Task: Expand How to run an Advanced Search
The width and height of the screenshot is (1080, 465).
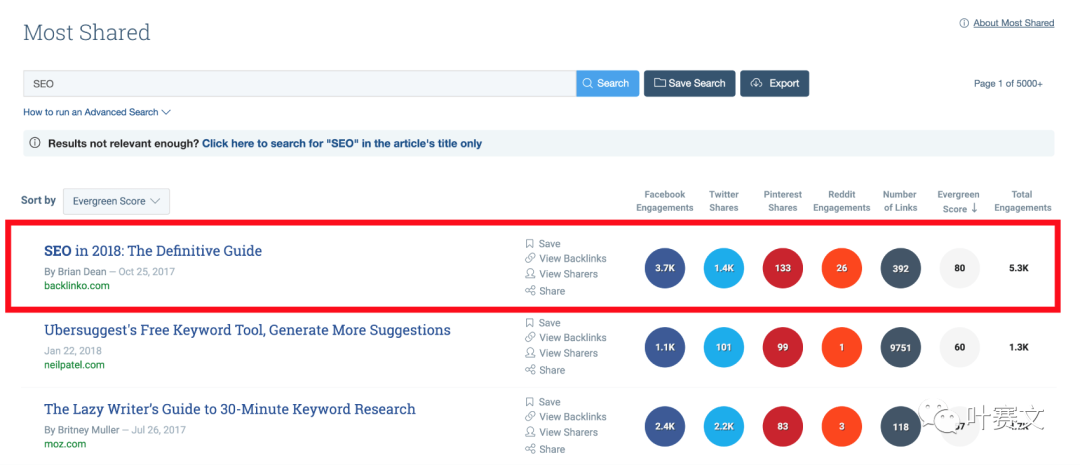Action: point(97,112)
